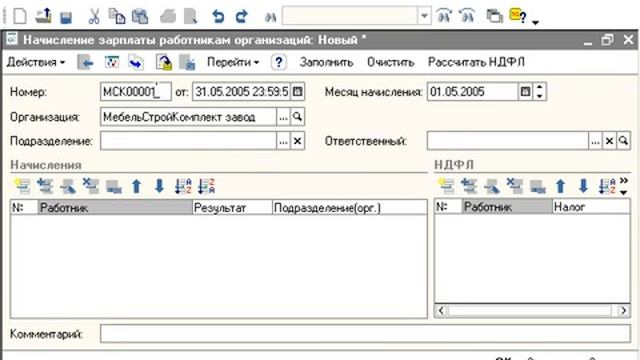Delete row in Начисления table toolbar
This screenshot has width=640, height=360.
91,186
